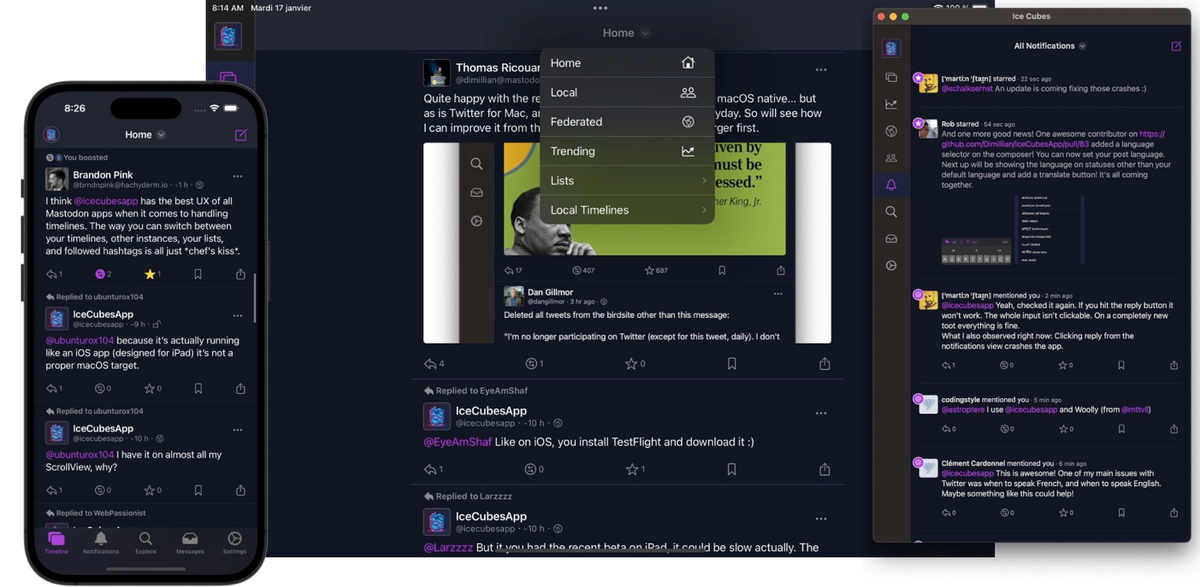This screenshot has width=1200, height=587.
Task: Select Timeline tab on iPhone bottom bar
Action: (x=57, y=543)
